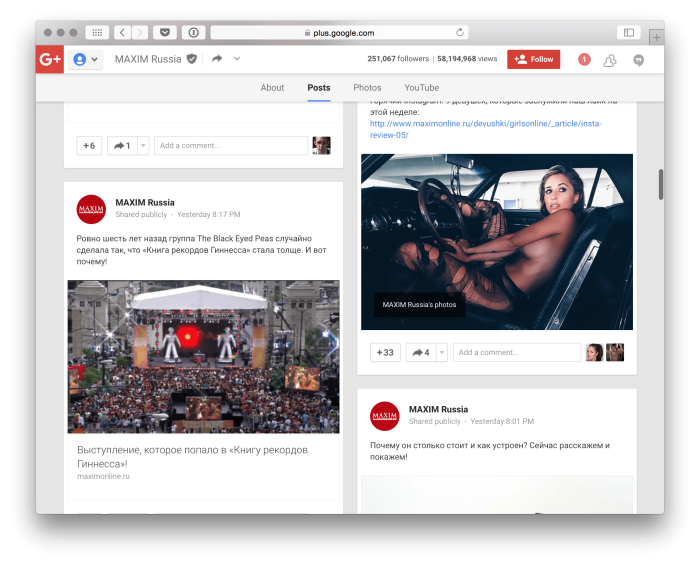This screenshot has height=565, width=700.
Task: Open the maximonline.ru insta-review-05 URL link
Action: 486,129
